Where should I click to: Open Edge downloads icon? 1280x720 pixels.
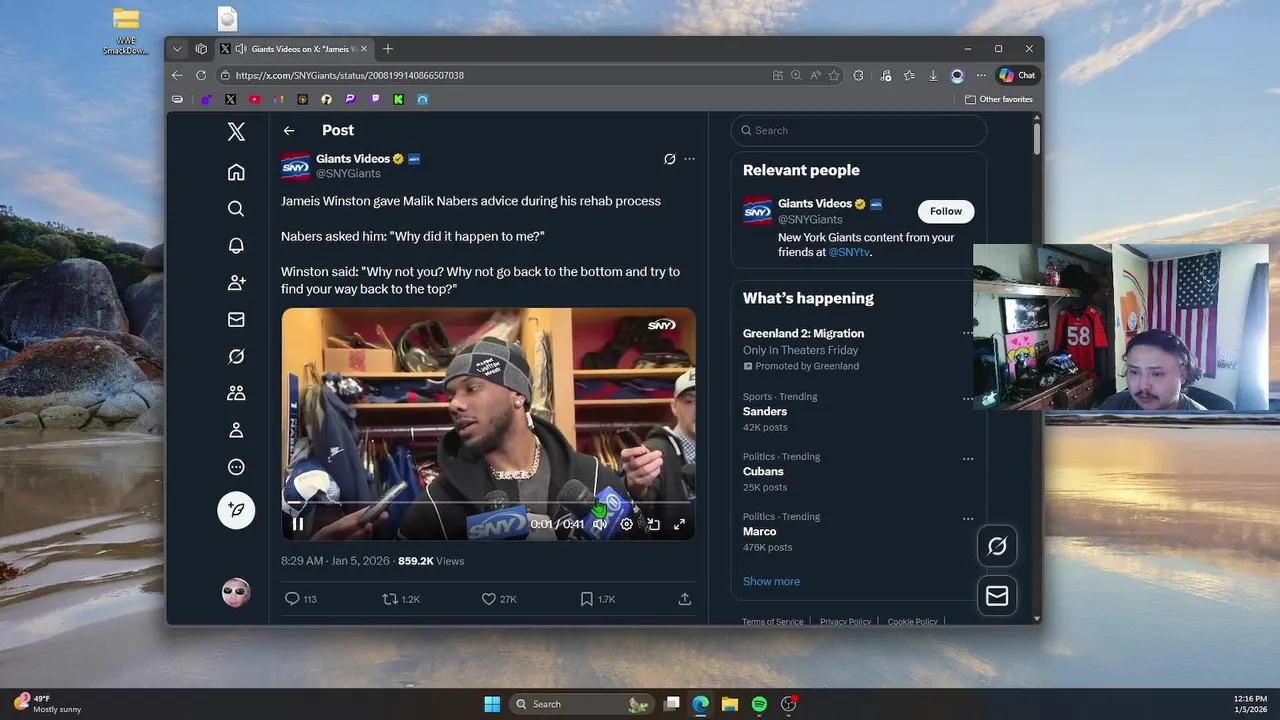(933, 75)
